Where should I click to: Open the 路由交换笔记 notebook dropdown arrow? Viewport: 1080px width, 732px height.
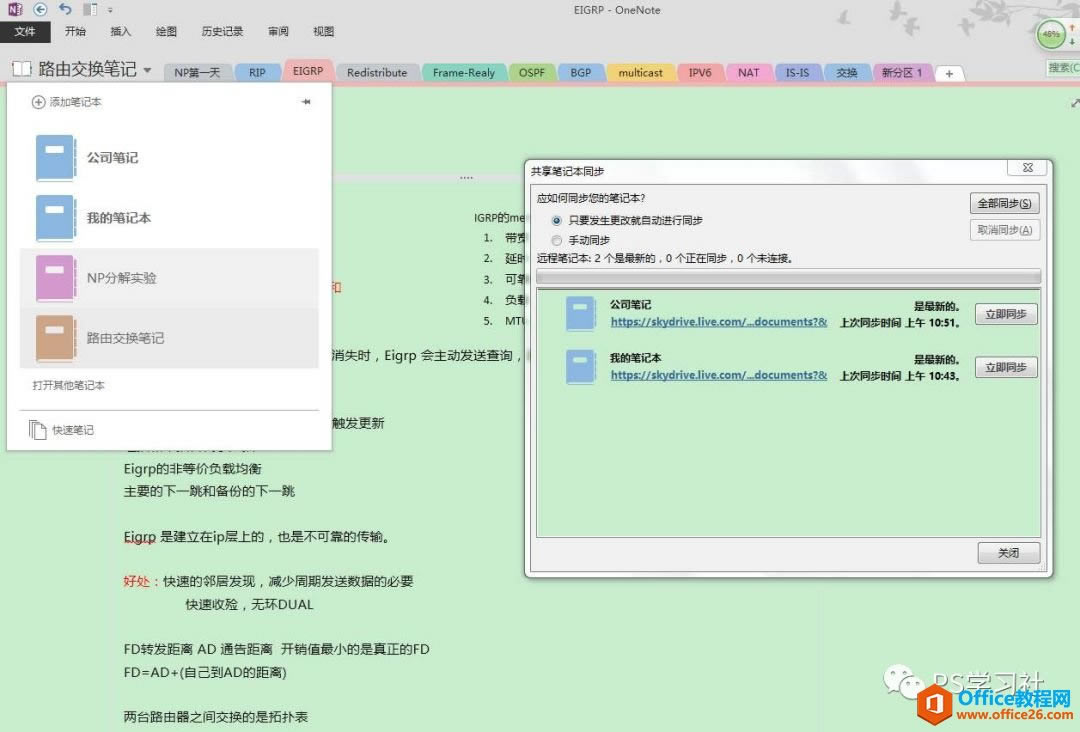(146, 68)
